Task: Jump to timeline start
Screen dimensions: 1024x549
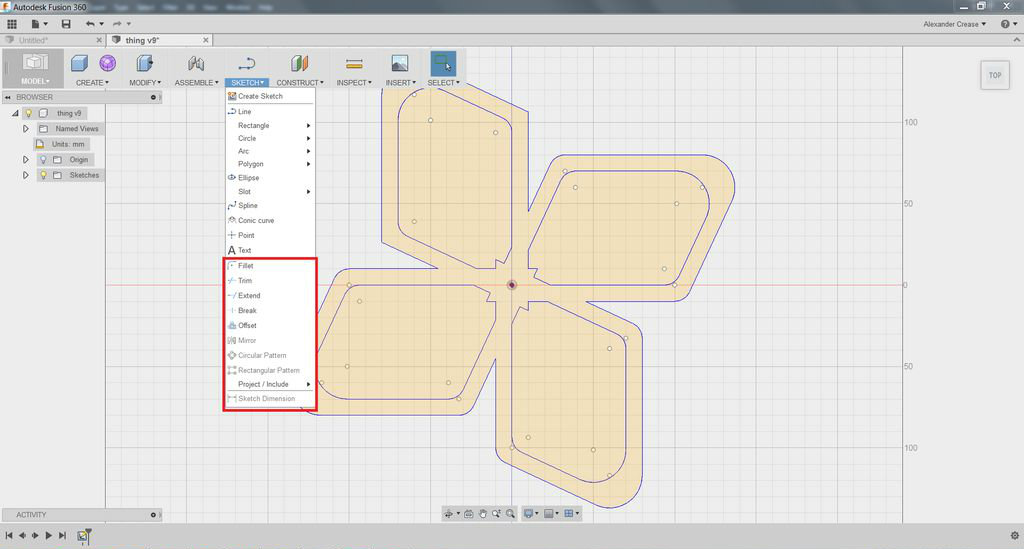Action: point(8,535)
